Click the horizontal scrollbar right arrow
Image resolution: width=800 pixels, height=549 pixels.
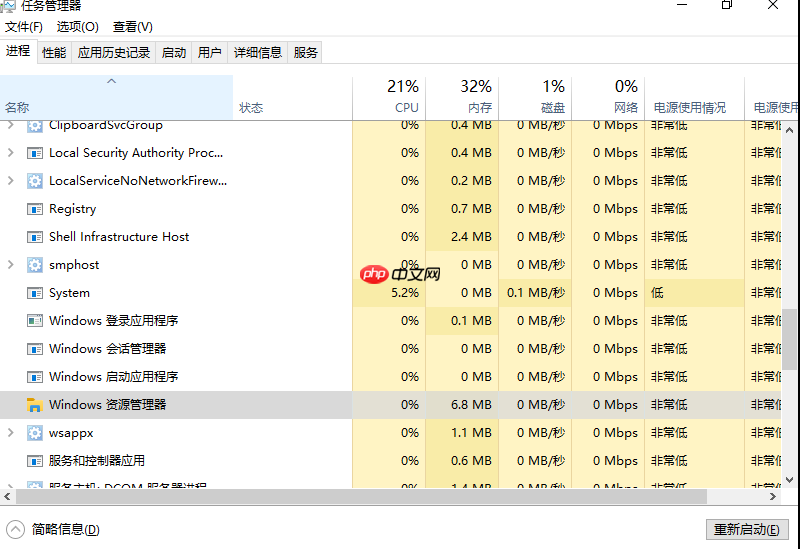coord(773,496)
